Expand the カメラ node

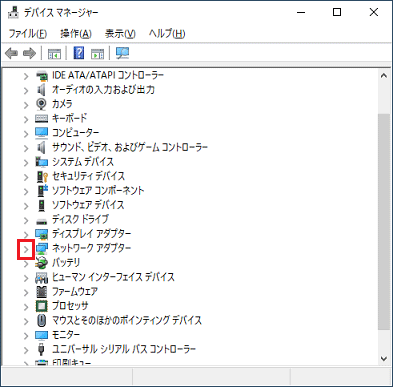[x=26, y=105]
